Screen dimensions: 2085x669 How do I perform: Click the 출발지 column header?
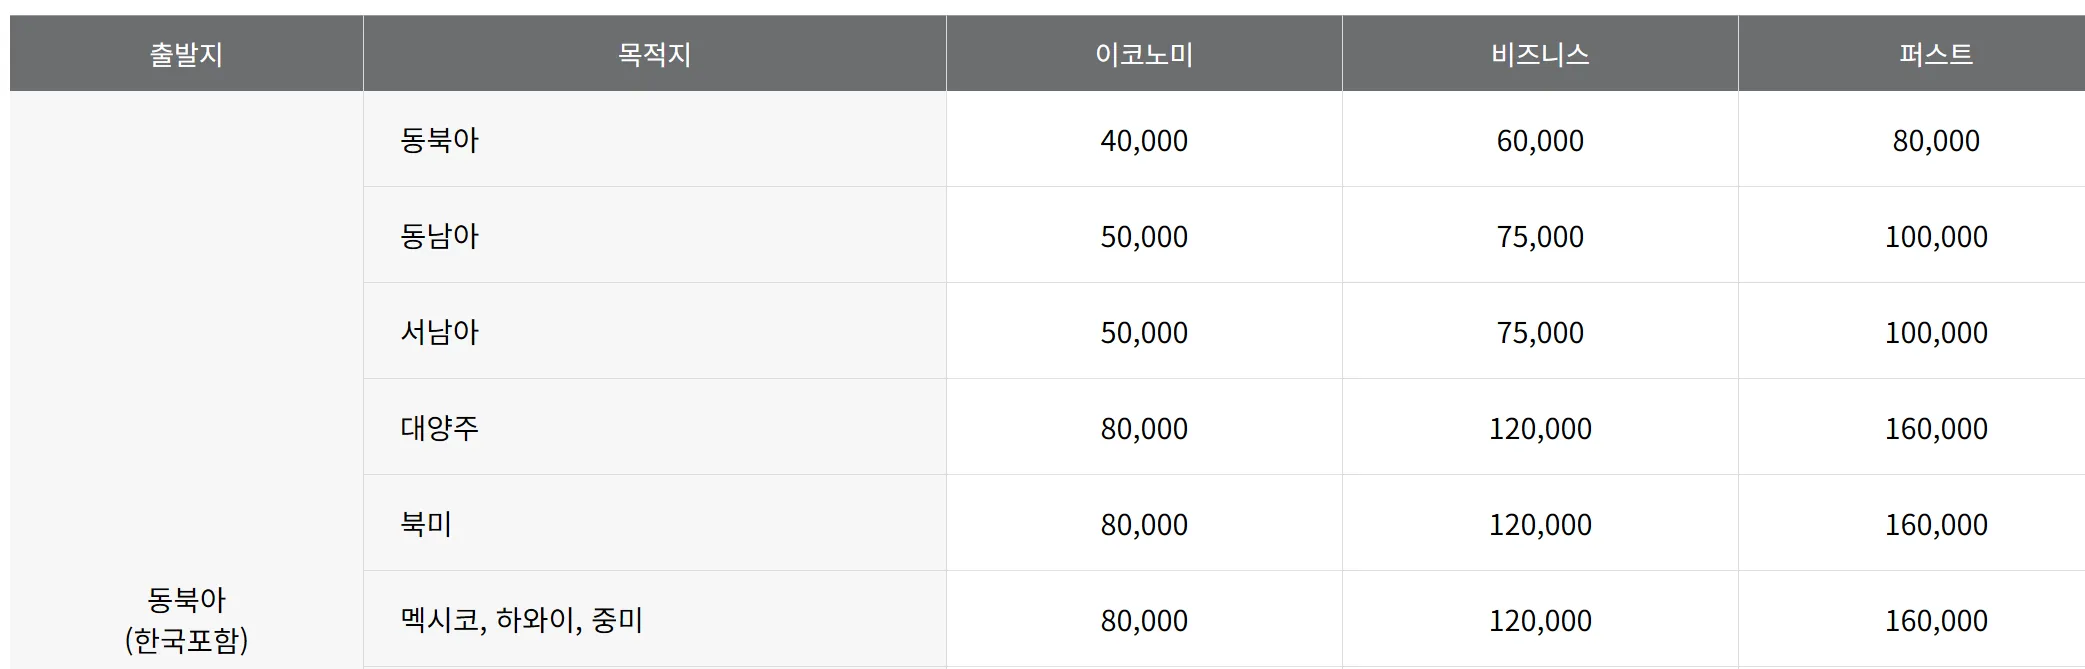point(186,54)
